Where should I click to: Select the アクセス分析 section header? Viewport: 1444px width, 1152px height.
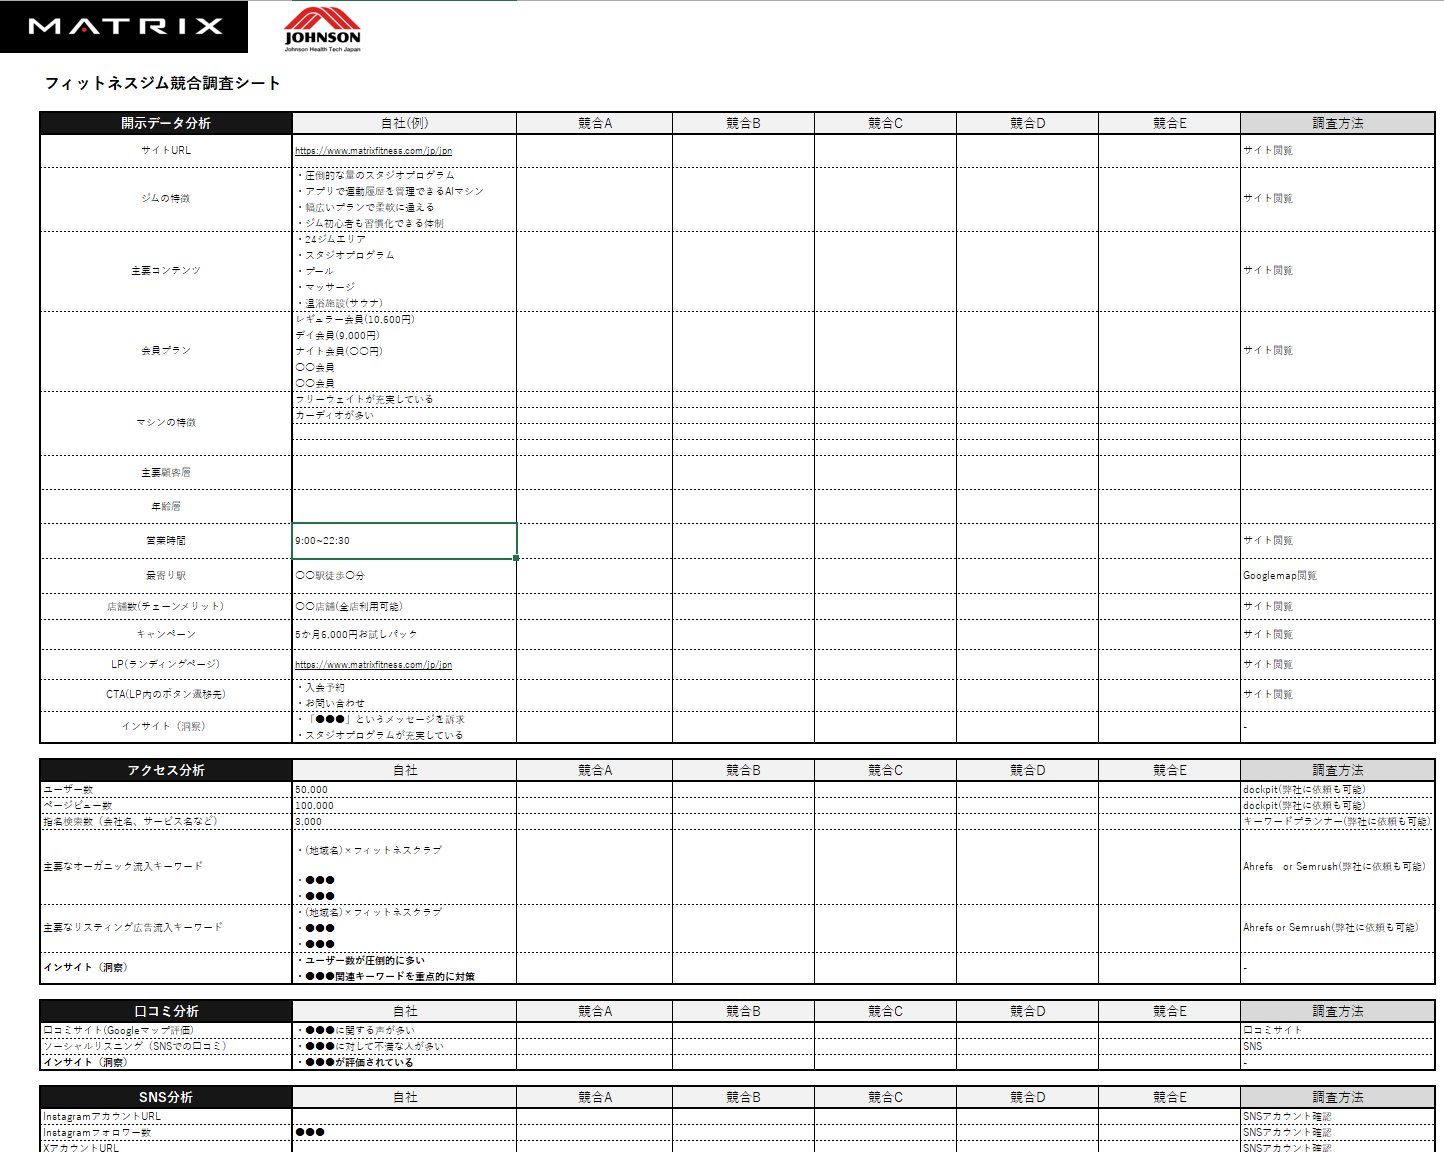(166, 770)
